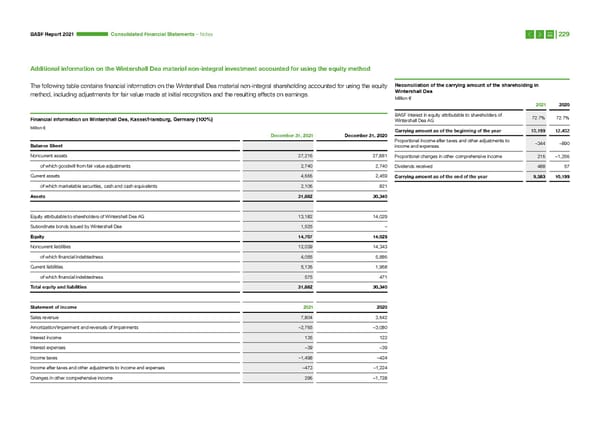Click the bold 'Equity' row label
Image resolution: width=600 pixels, height=424 pixels.
pos(37,237)
